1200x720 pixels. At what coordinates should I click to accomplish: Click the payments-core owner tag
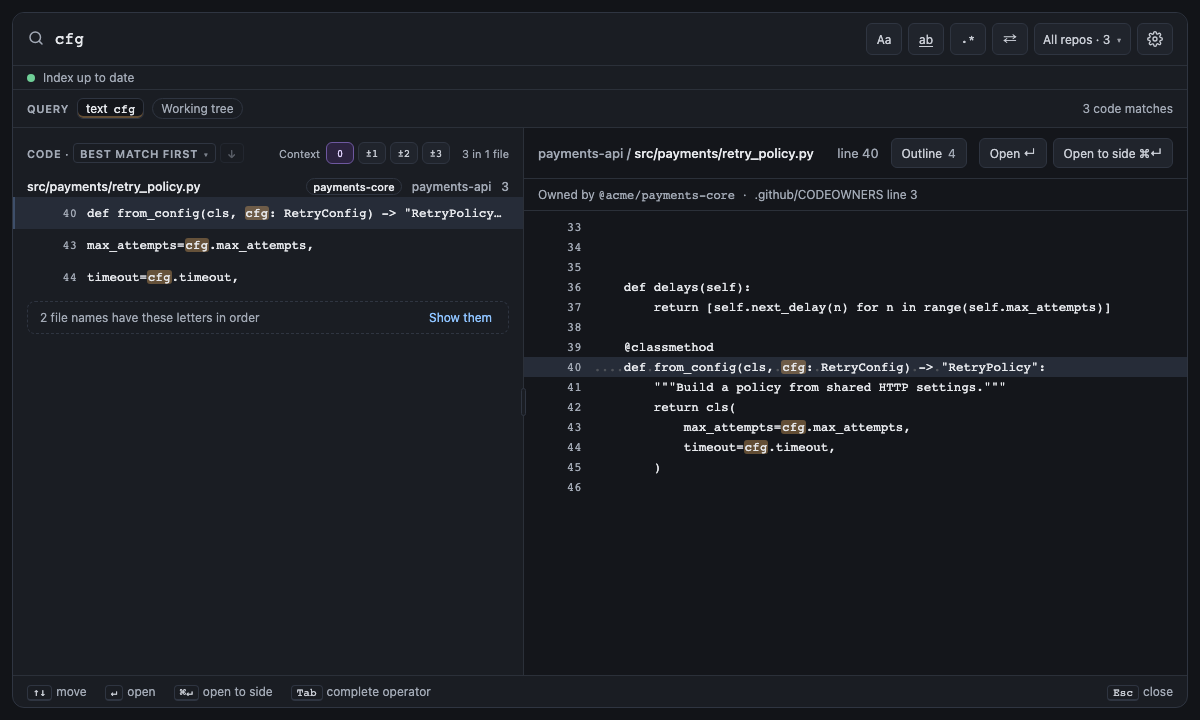[x=353, y=187]
